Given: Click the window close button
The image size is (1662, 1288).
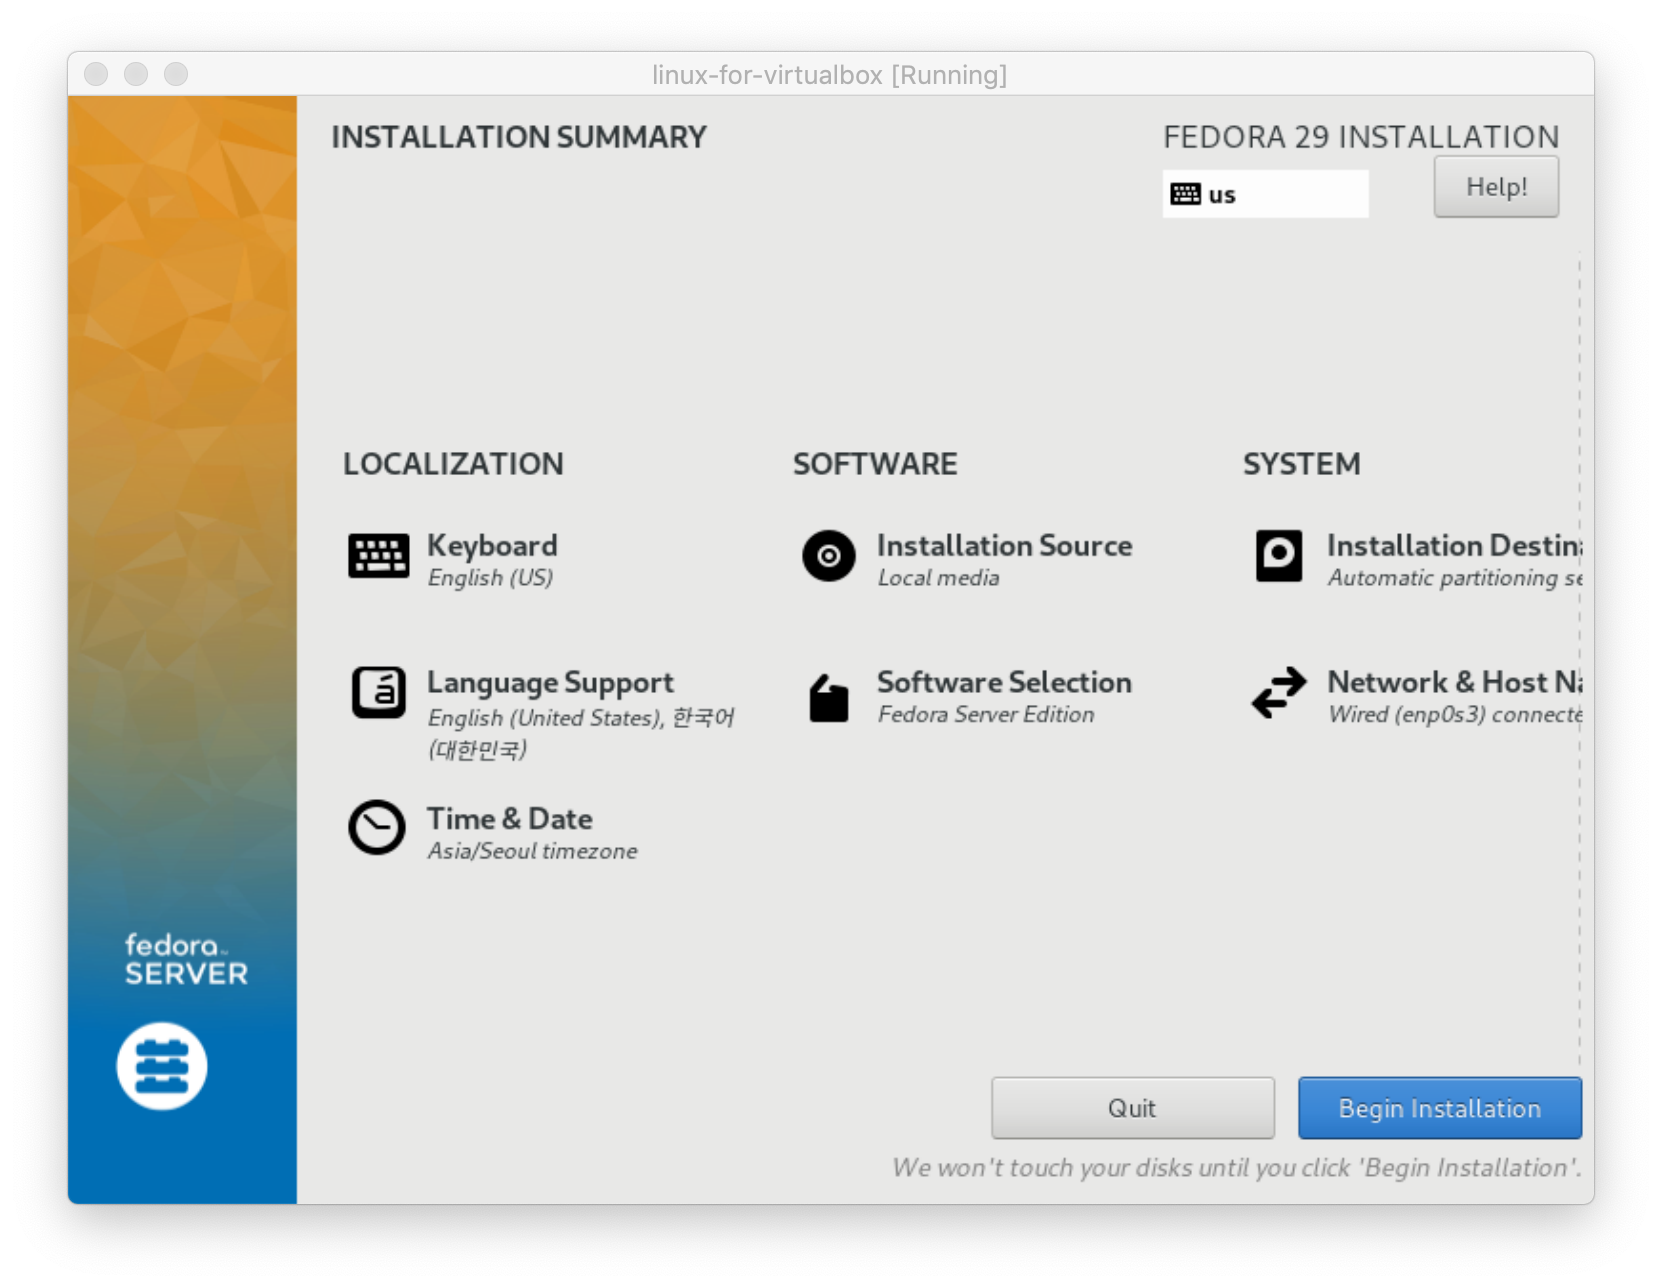Looking at the screenshot, I should 96,74.
